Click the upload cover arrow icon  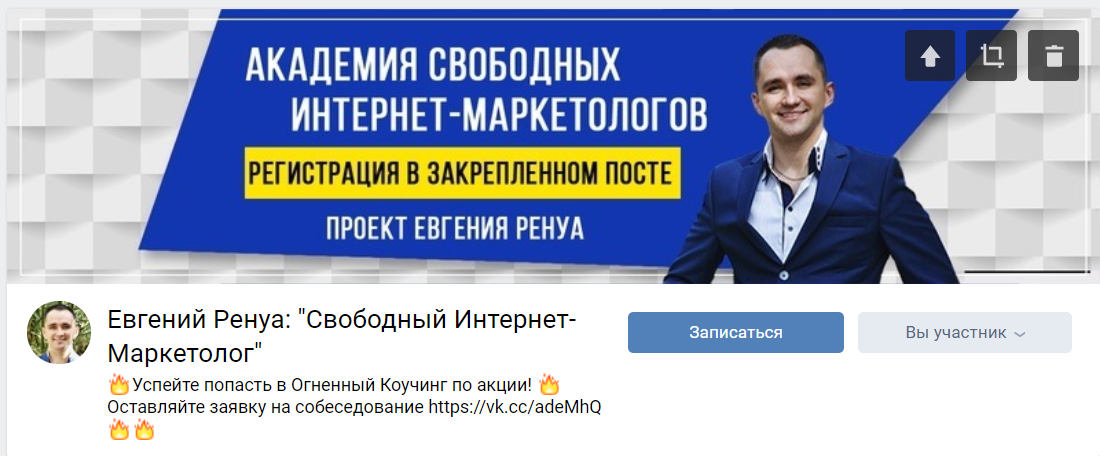(930, 55)
